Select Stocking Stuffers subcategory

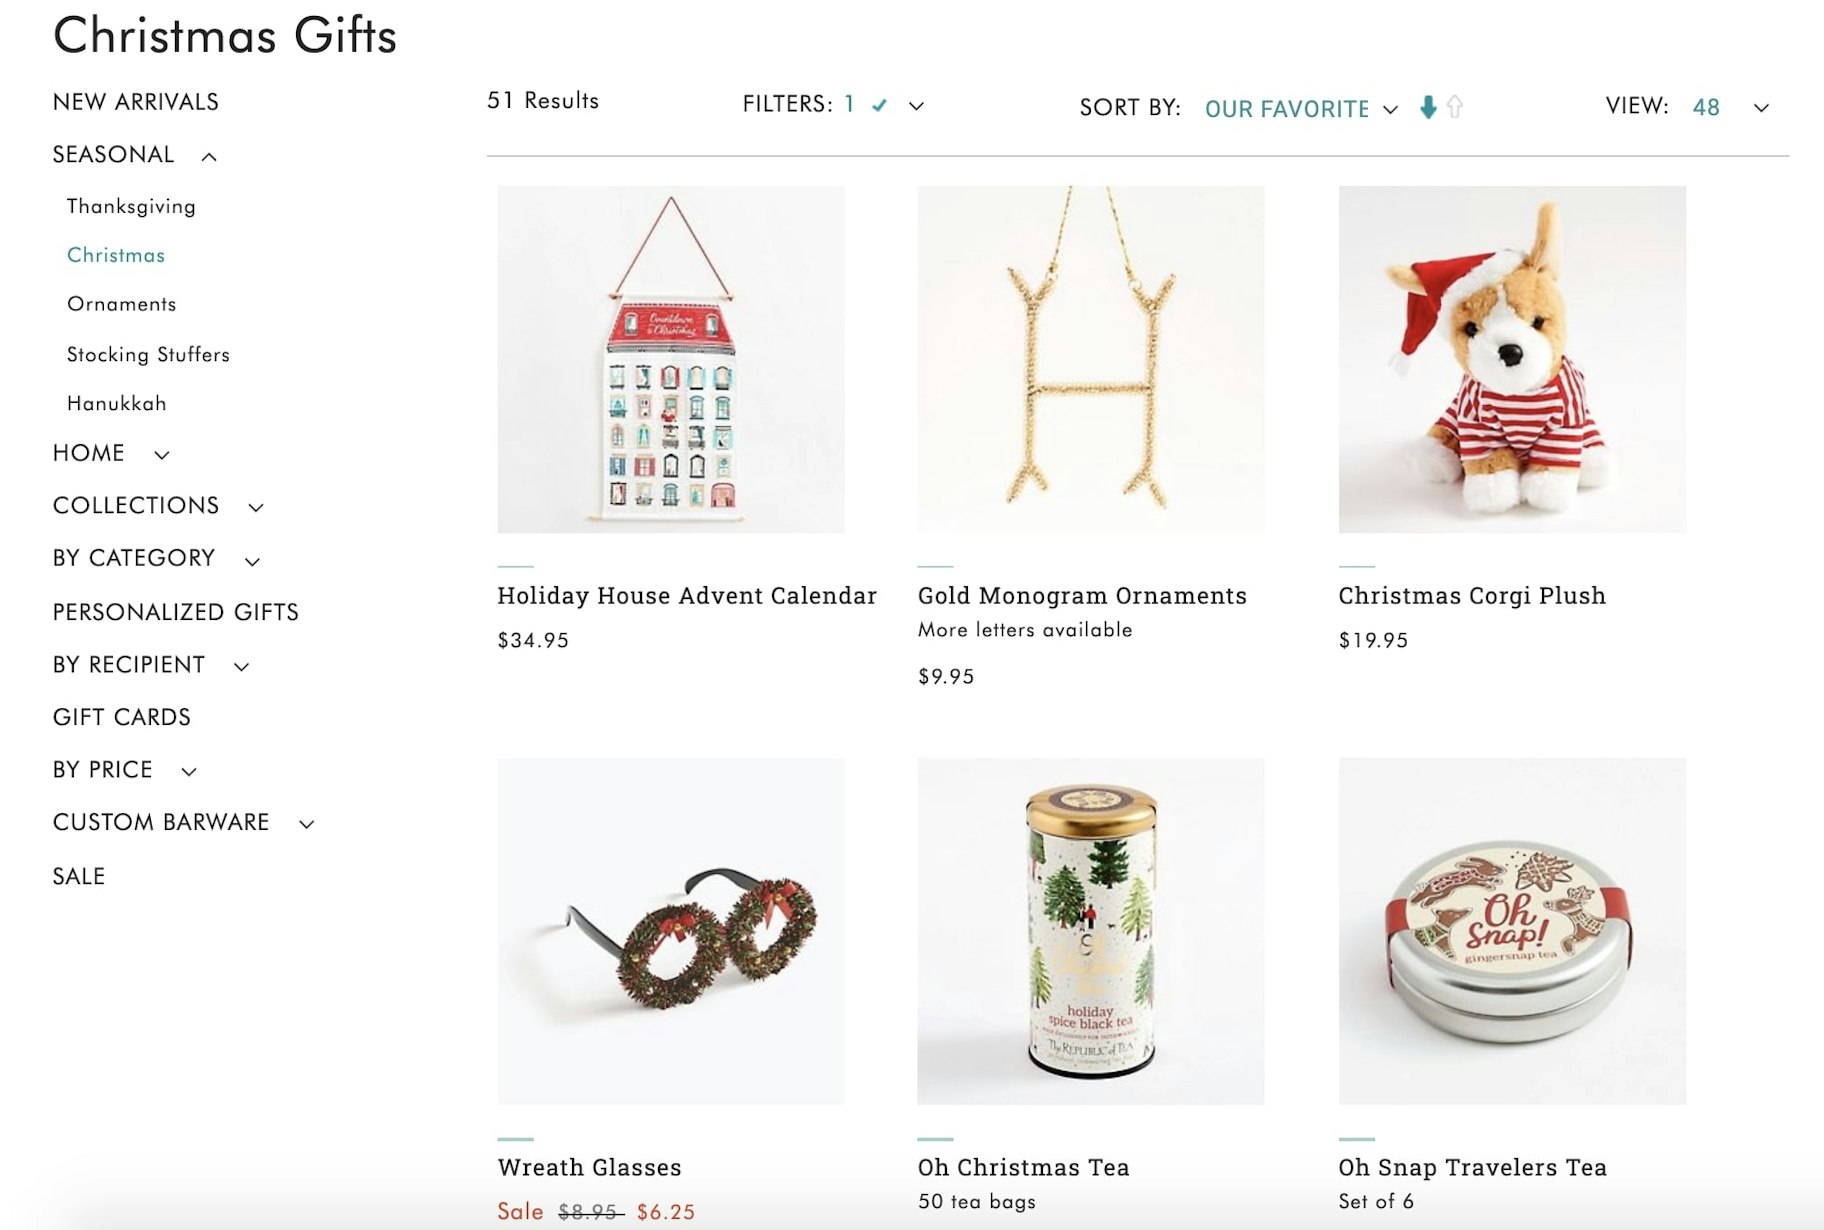point(148,354)
